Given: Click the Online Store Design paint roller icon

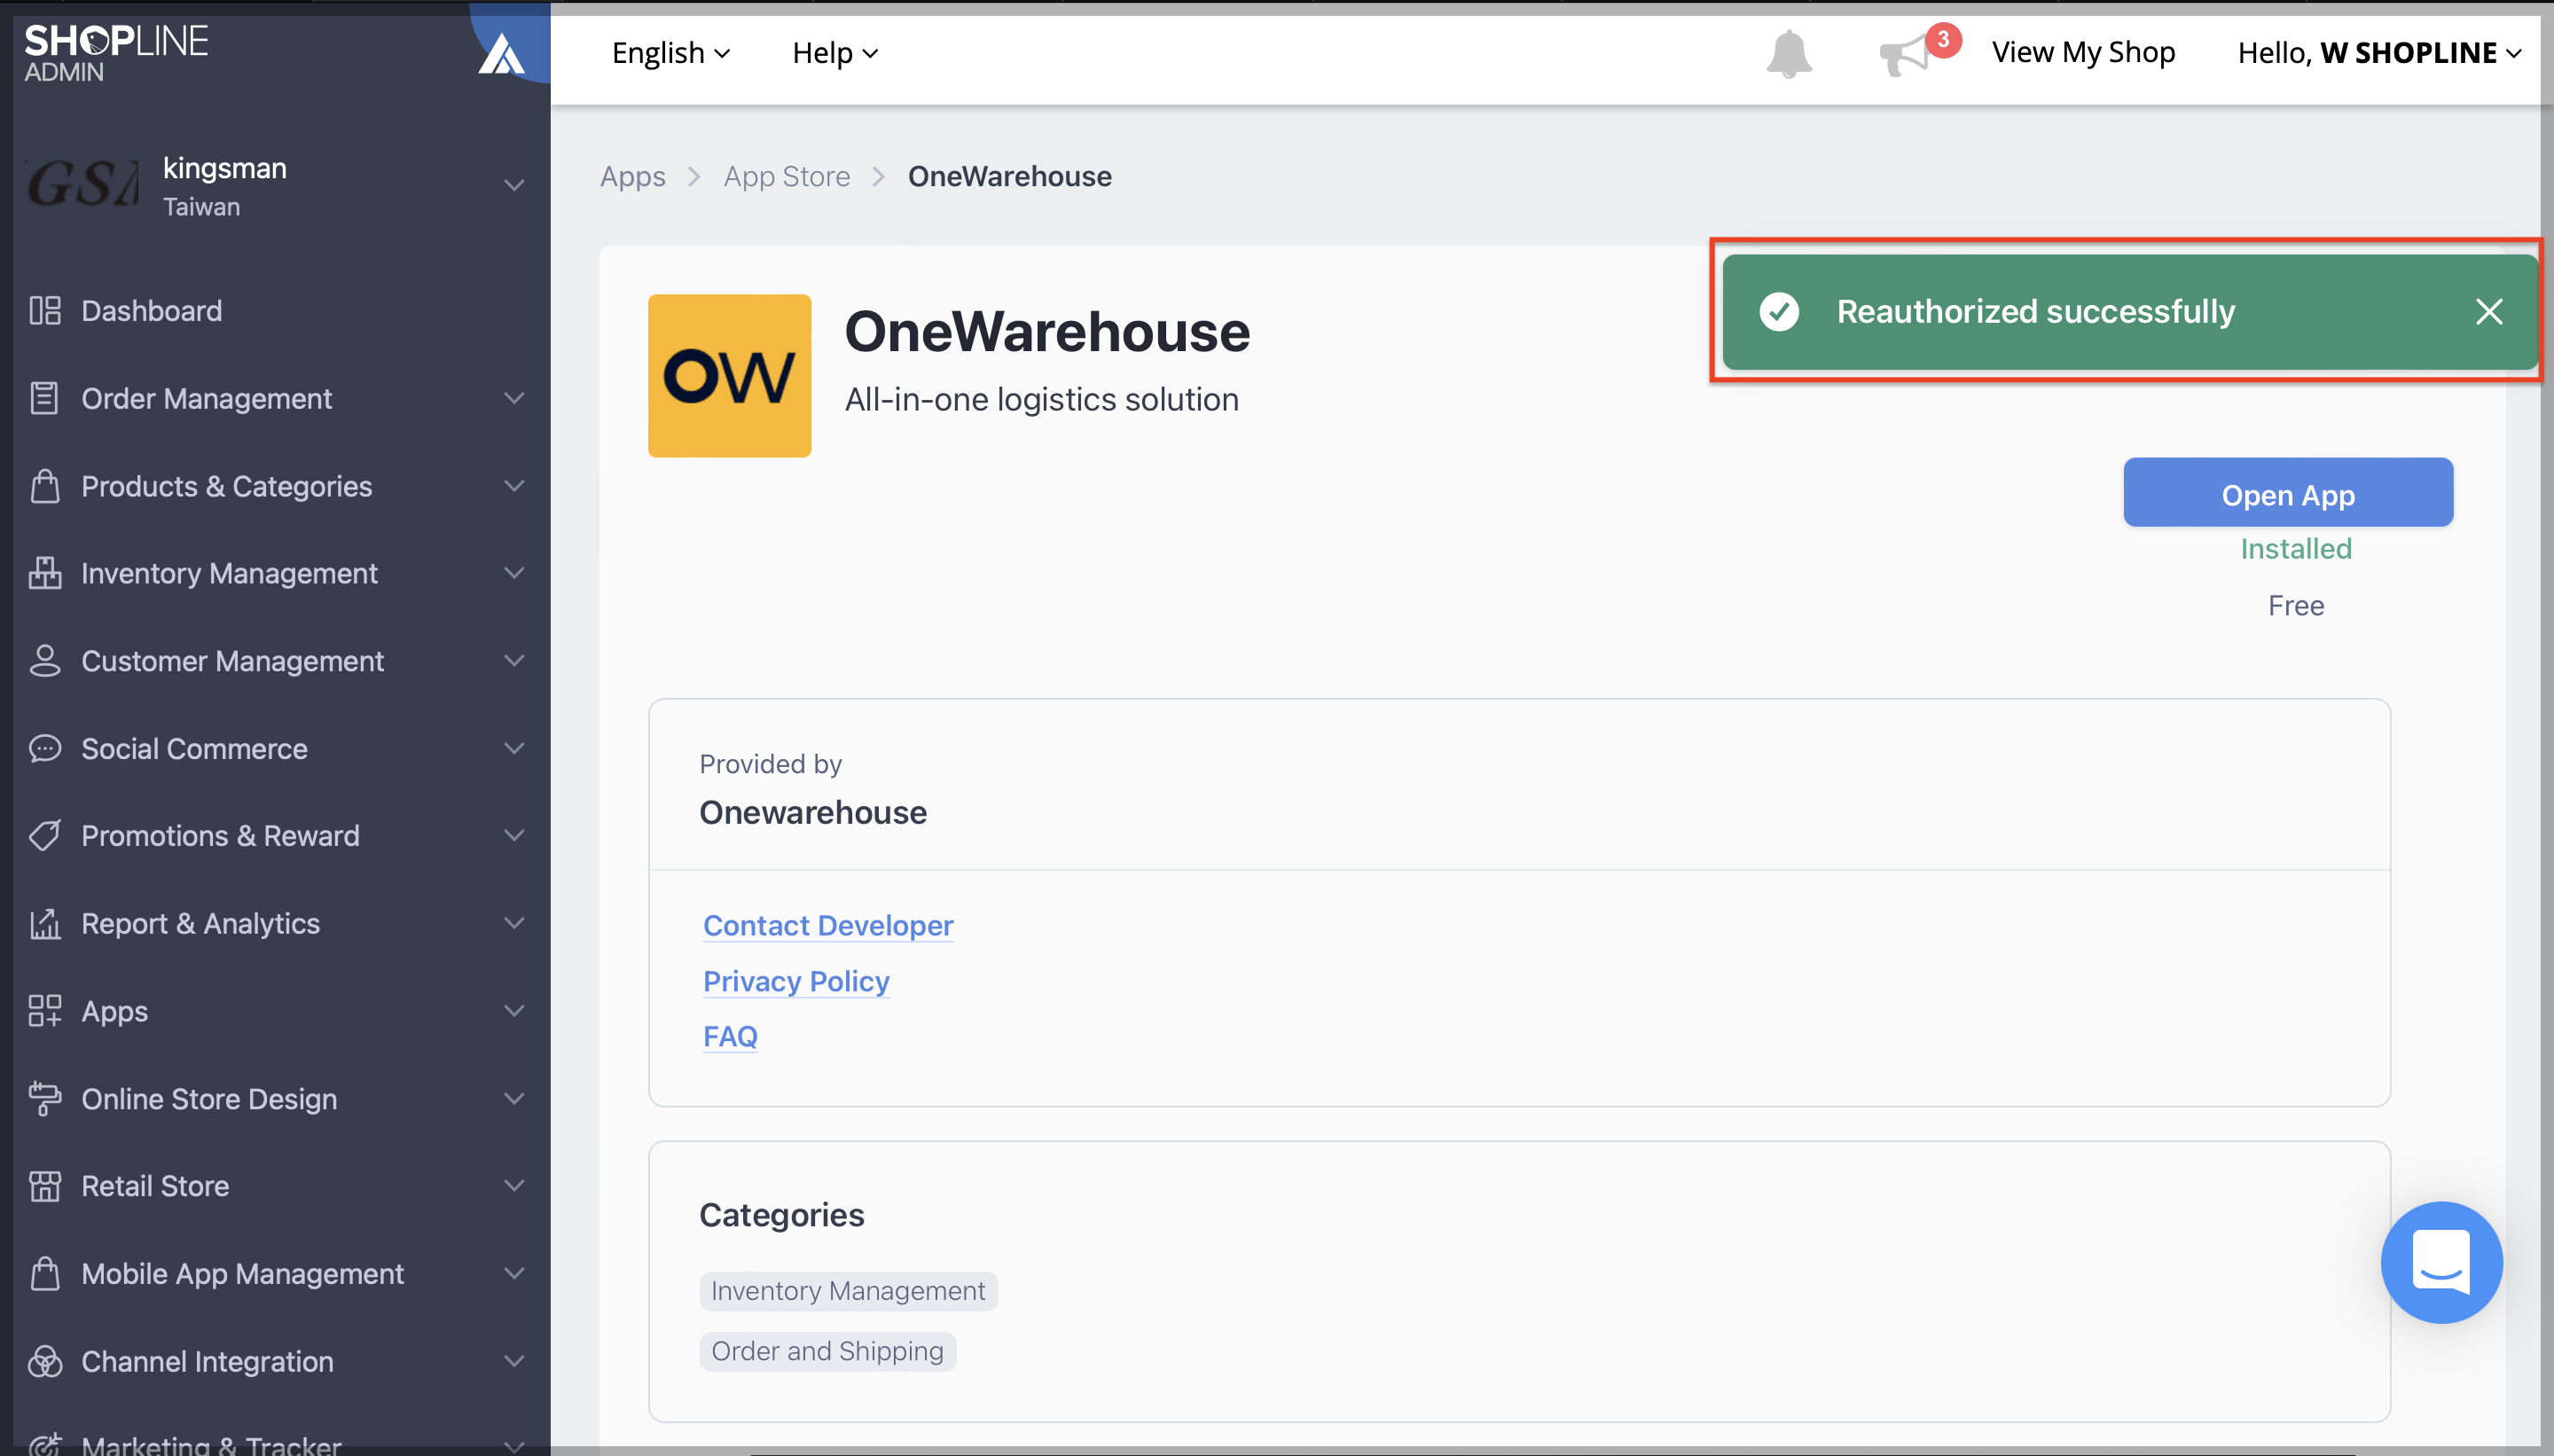Looking at the screenshot, I should (x=44, y=1098).
